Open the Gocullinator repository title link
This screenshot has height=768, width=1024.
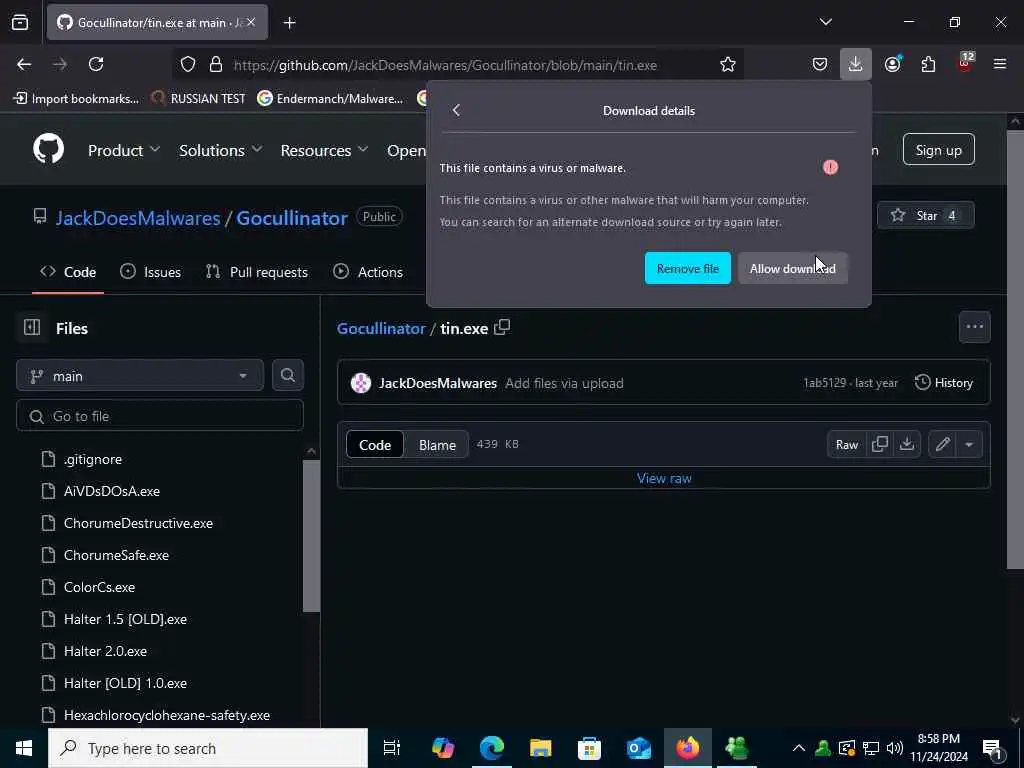tap(292, 217)
